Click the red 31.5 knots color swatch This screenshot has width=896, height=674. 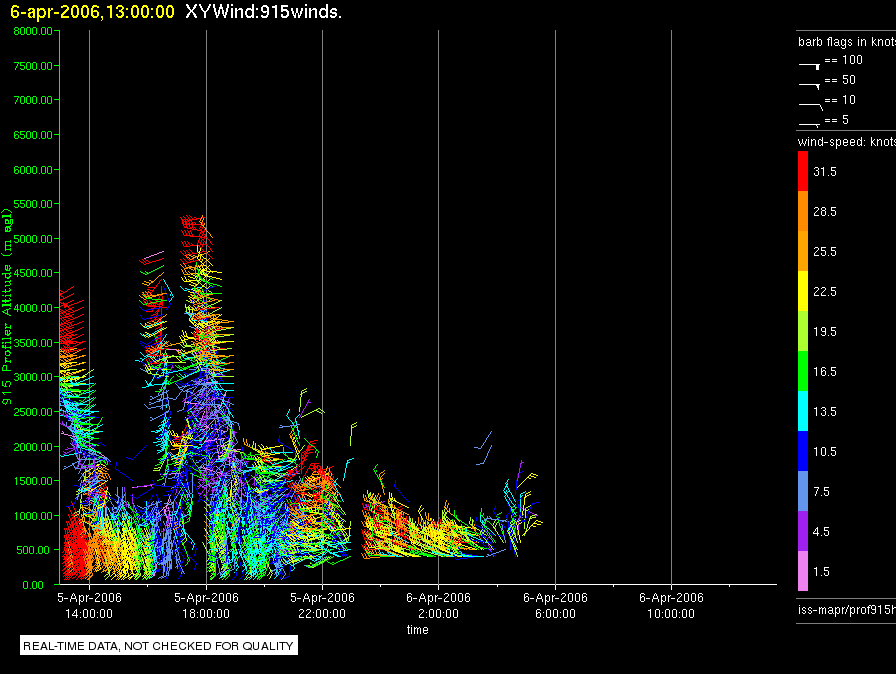802,172
